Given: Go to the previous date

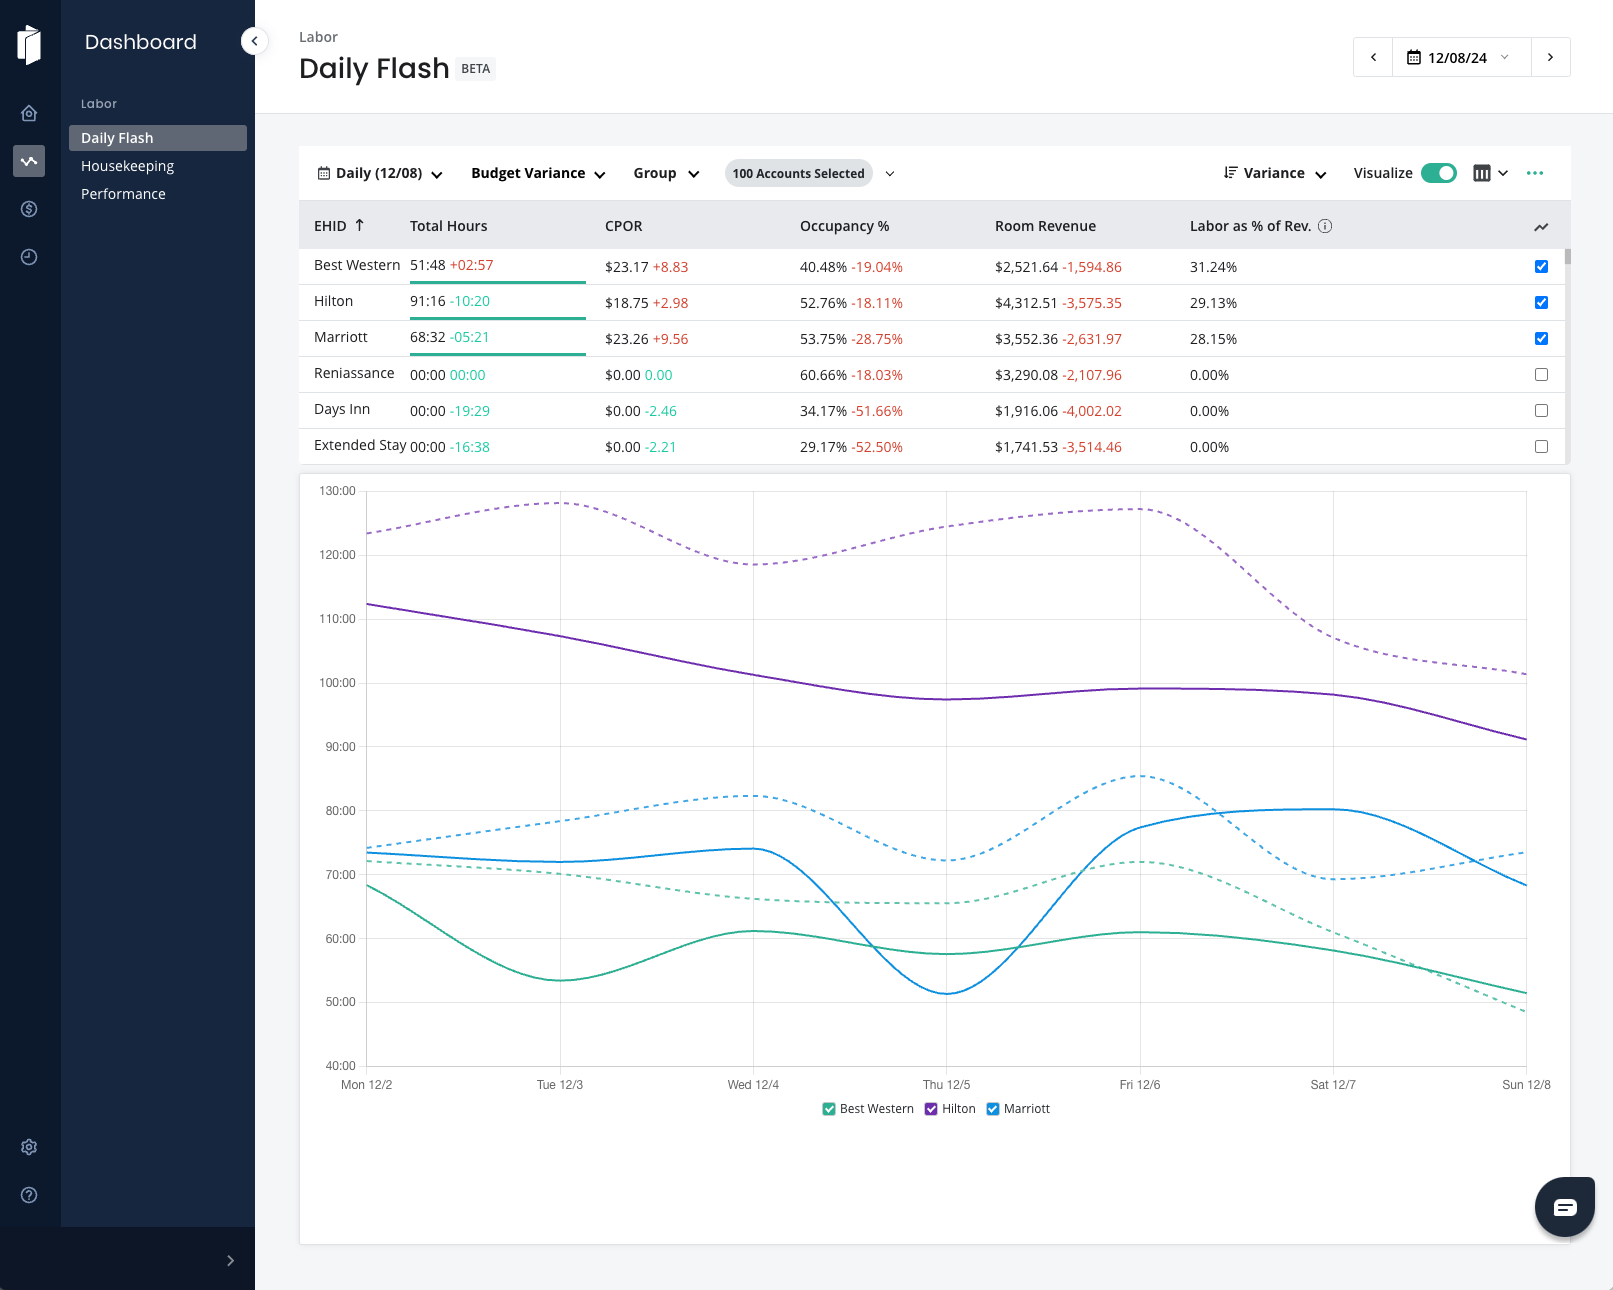Looking at the screenshot, I should 1373,57.
